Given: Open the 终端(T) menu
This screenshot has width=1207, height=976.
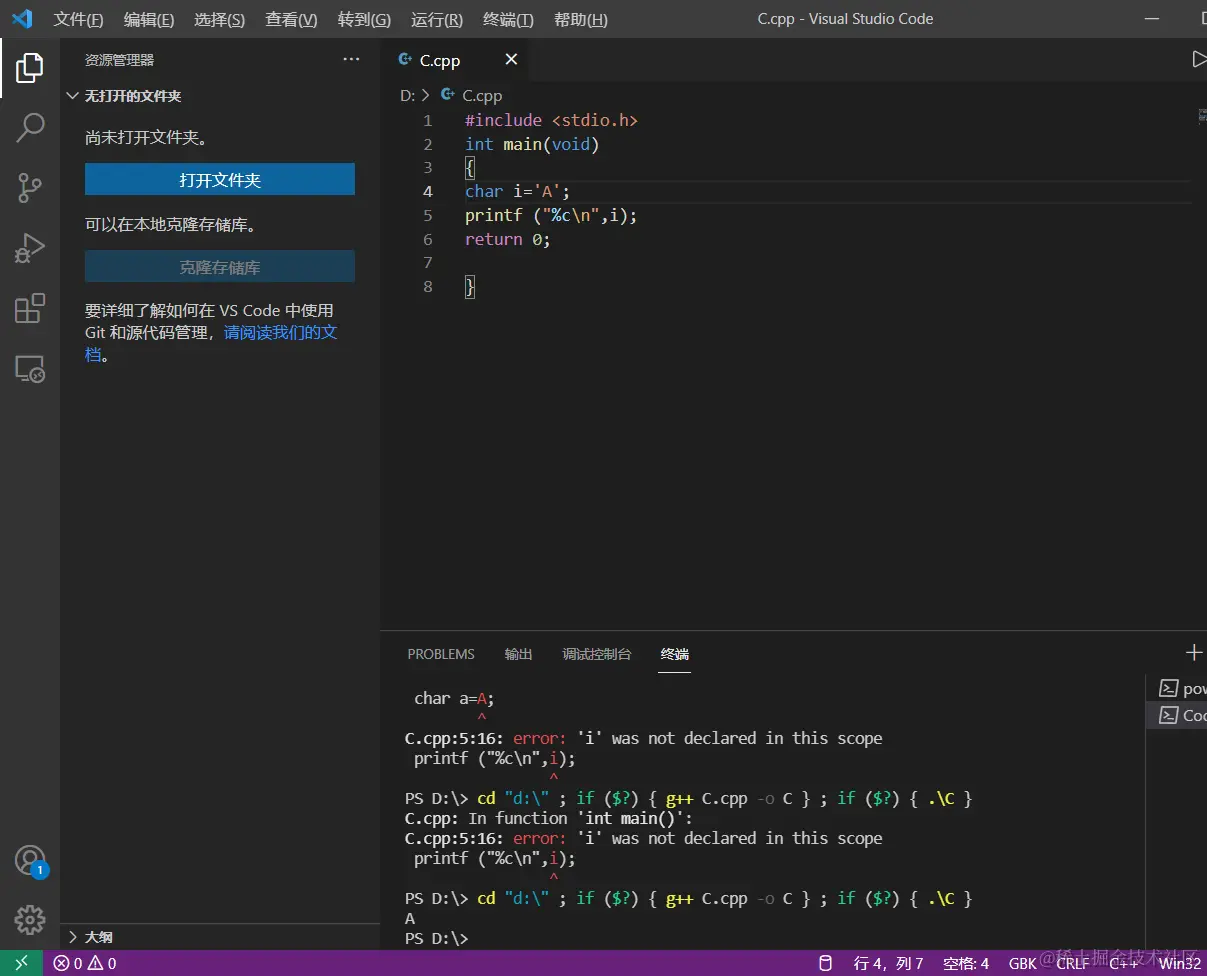Looking at the screenshot, I should tap(508, 20).
